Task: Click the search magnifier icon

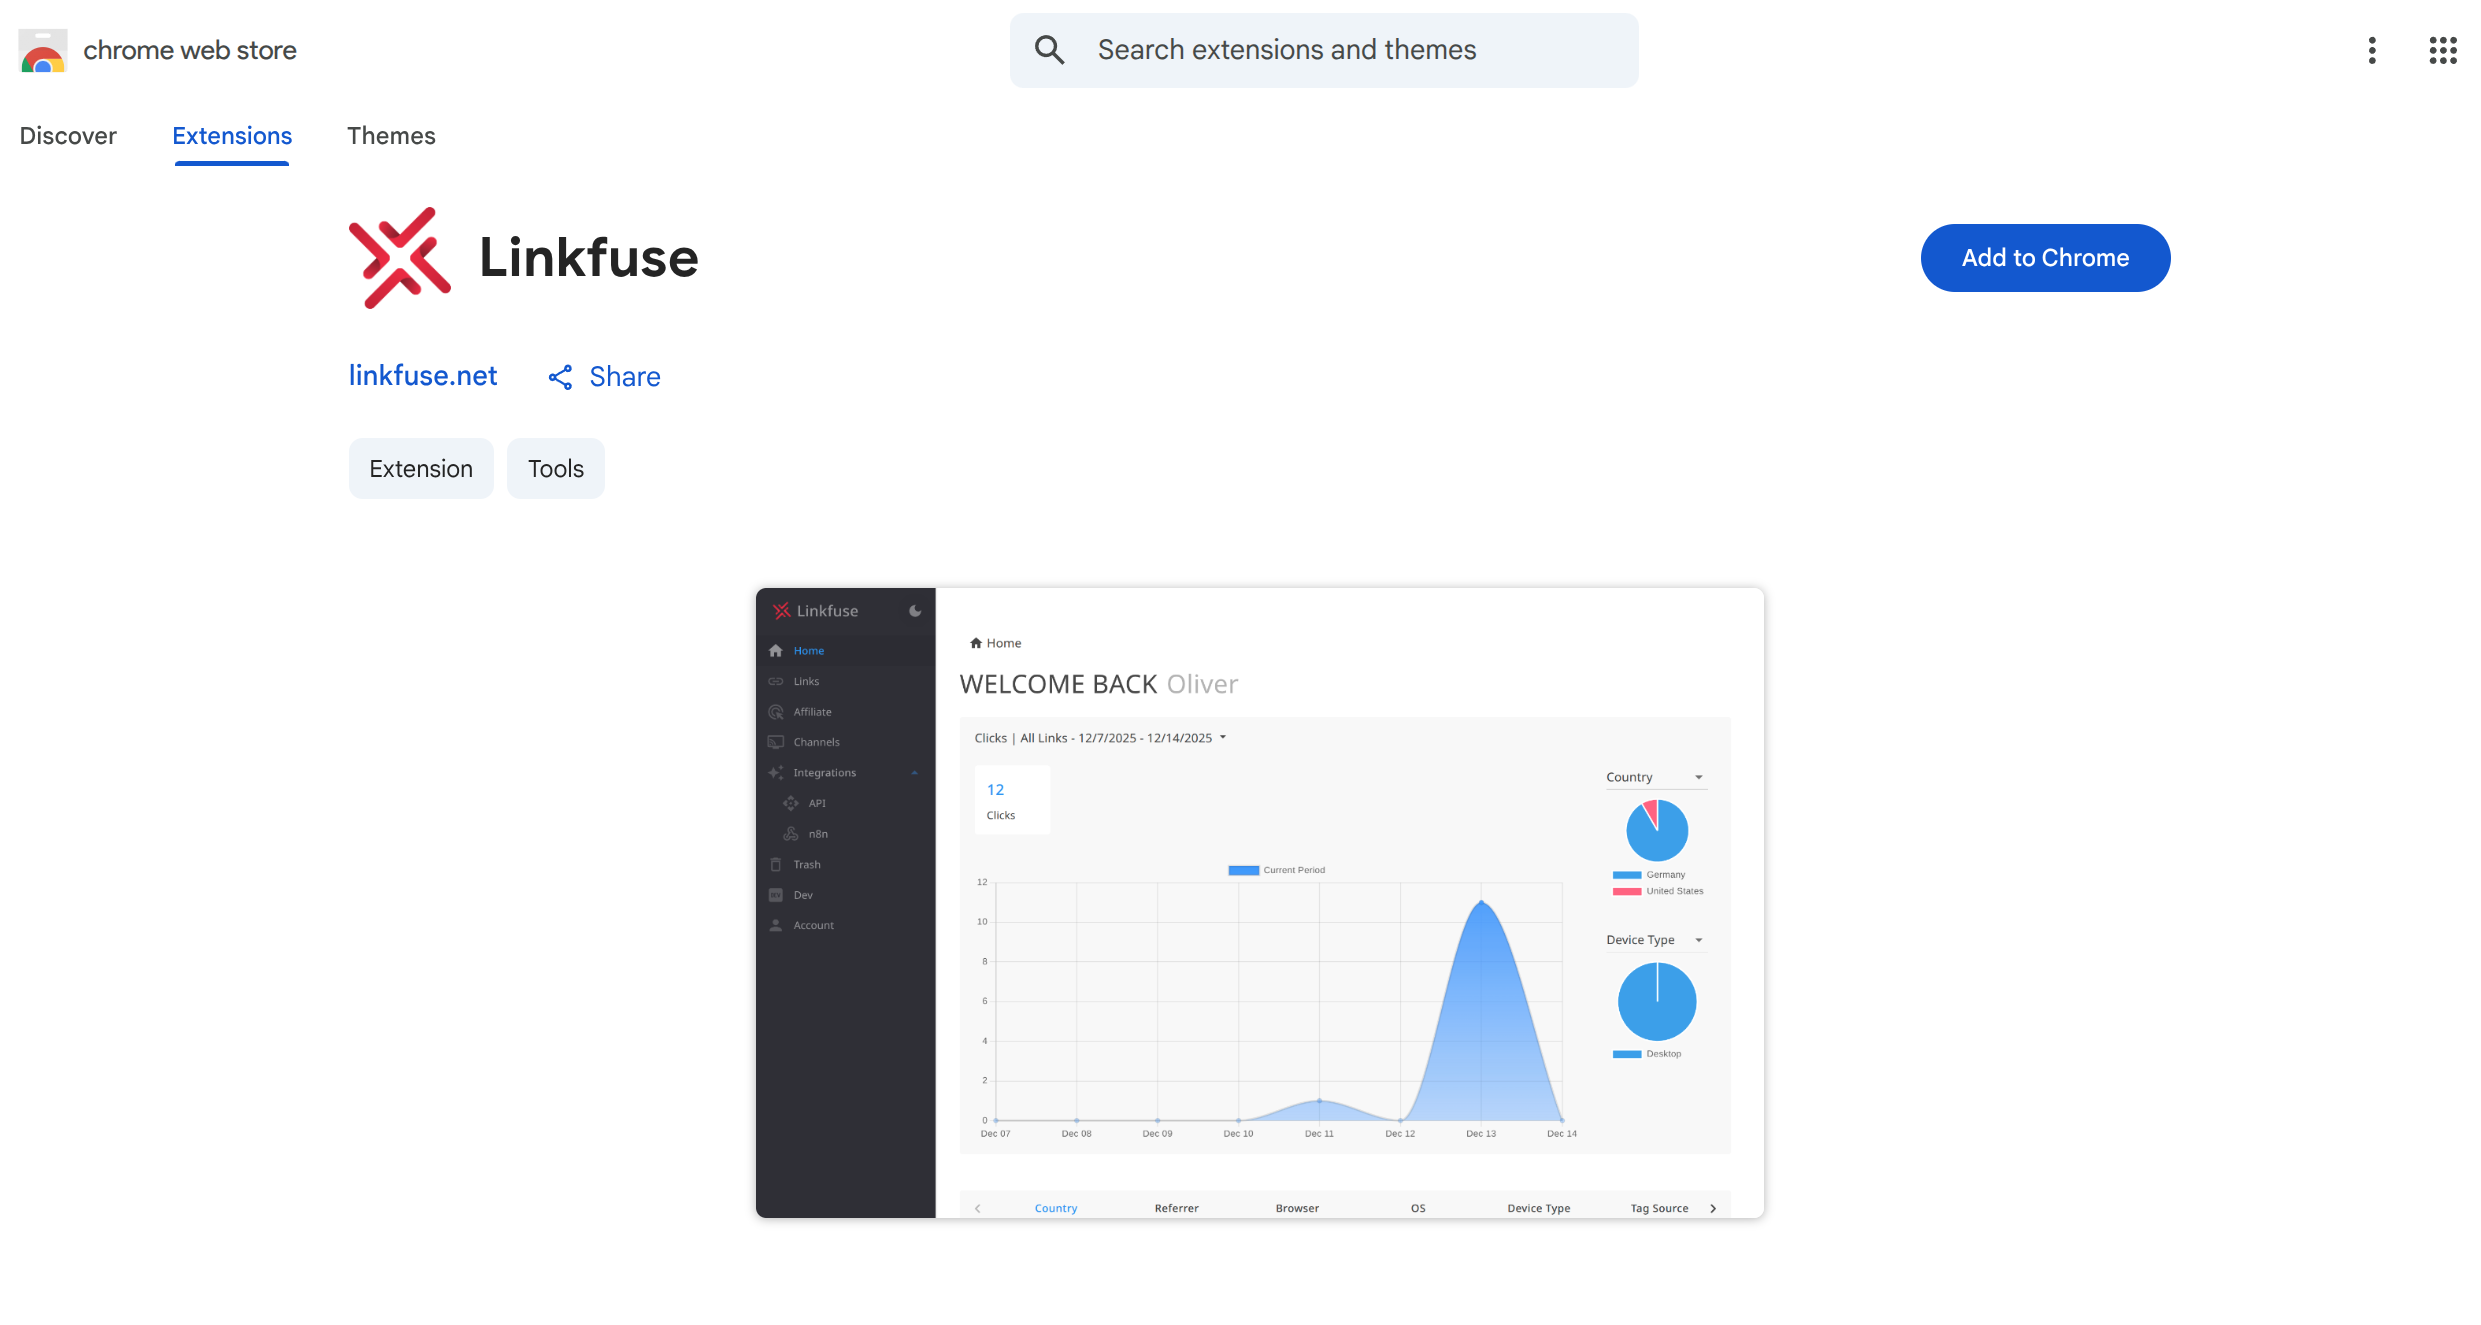Action: 1049,50
